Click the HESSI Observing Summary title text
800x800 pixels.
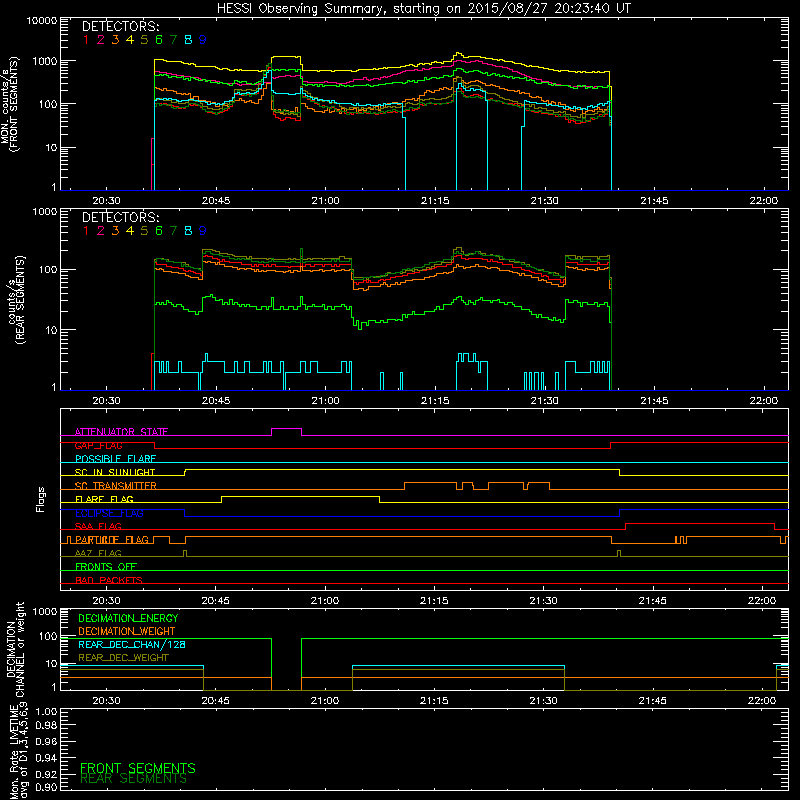pos(424,9)
